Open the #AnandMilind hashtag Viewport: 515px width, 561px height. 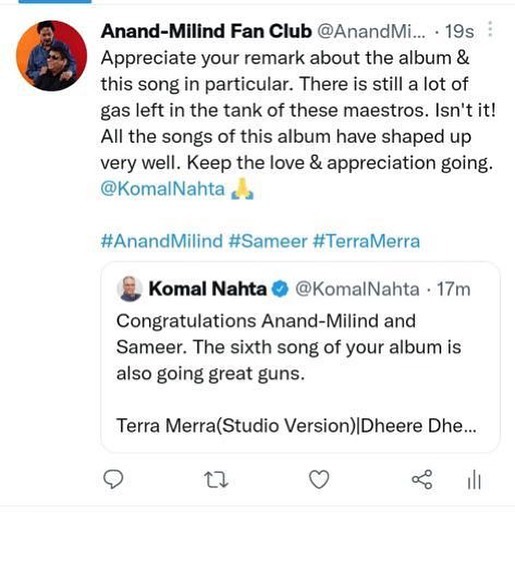coord(161,241)
